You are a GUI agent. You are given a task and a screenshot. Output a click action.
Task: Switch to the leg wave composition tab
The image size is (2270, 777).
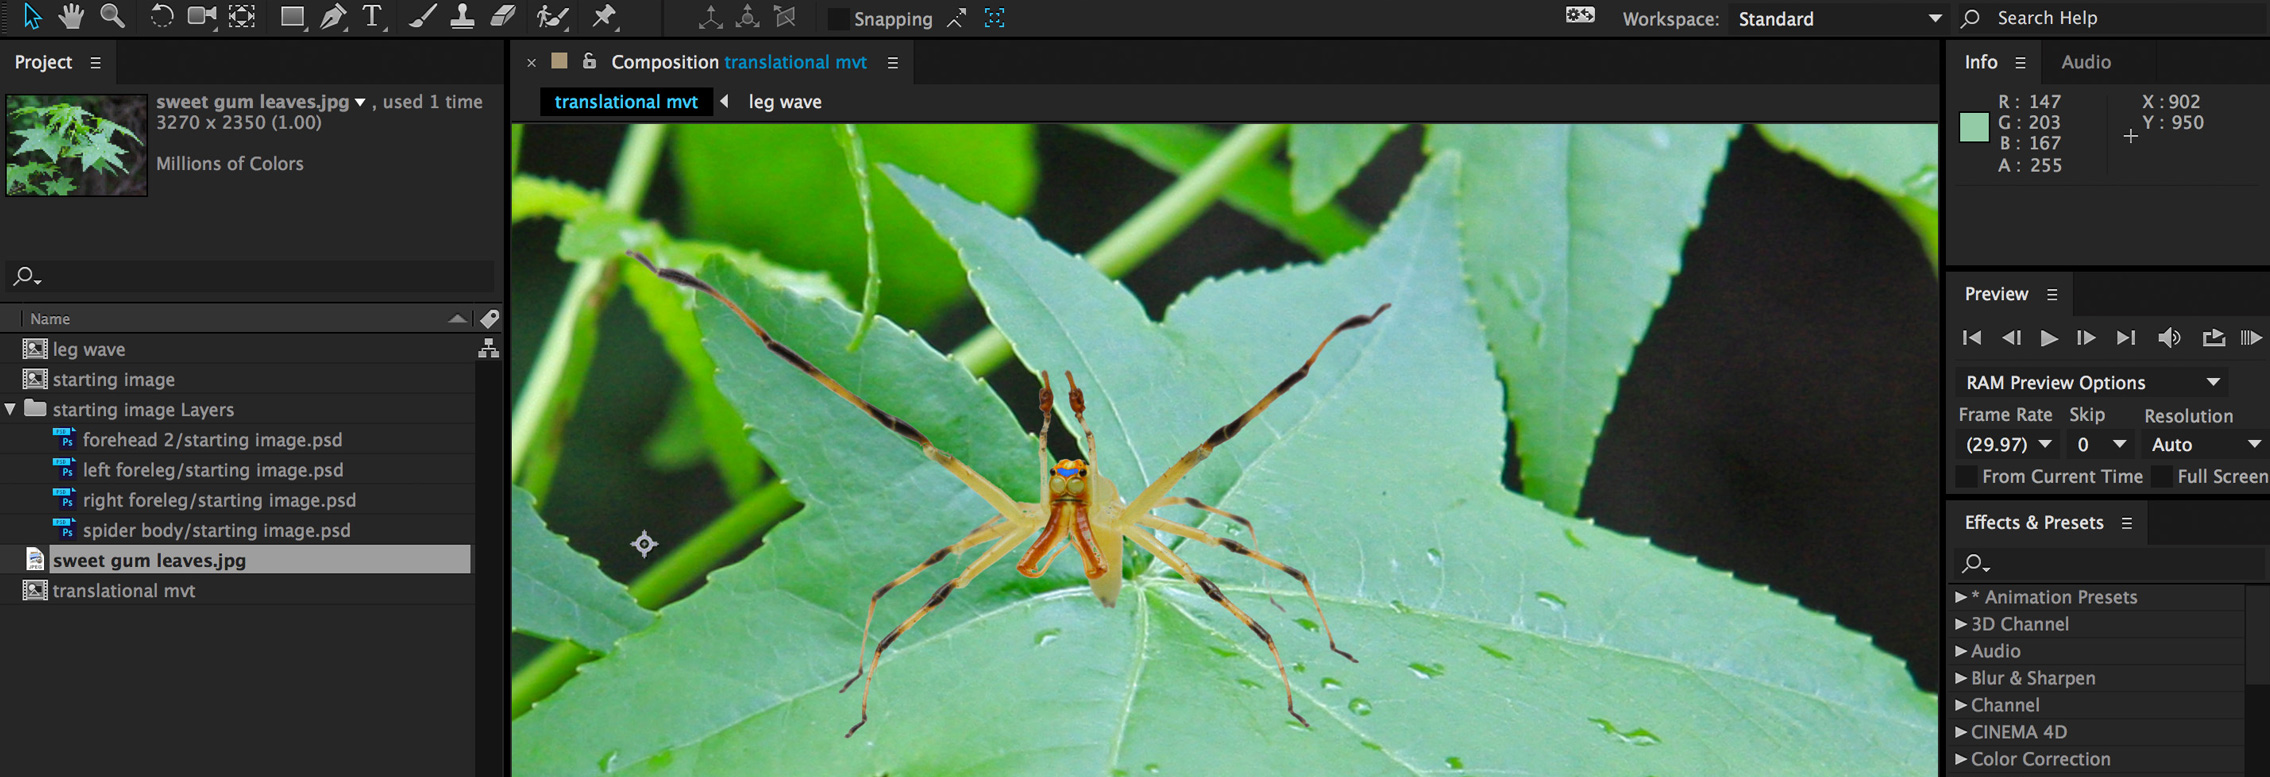(x=785, y=102)
